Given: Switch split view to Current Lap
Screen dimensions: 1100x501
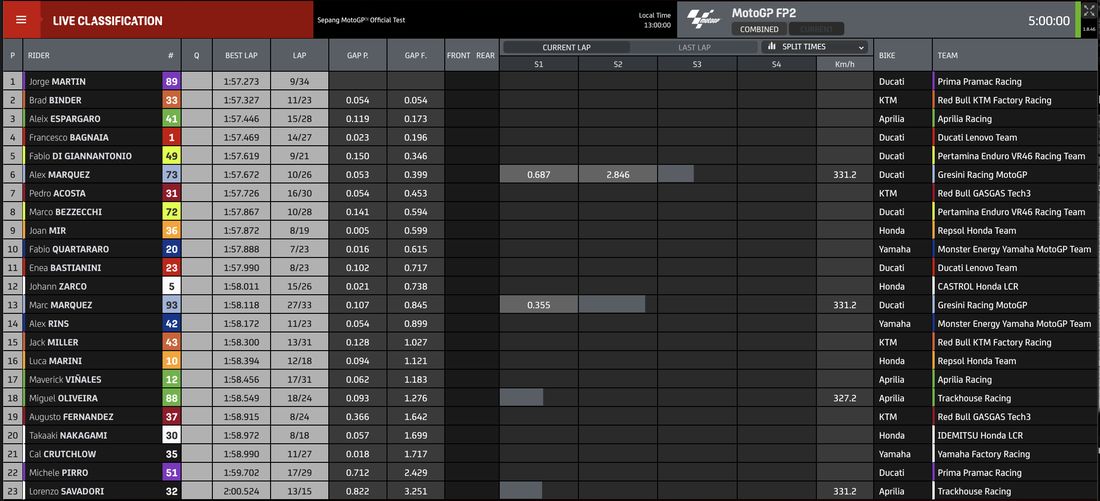Looking at the screenshot, I should [567, 48].
